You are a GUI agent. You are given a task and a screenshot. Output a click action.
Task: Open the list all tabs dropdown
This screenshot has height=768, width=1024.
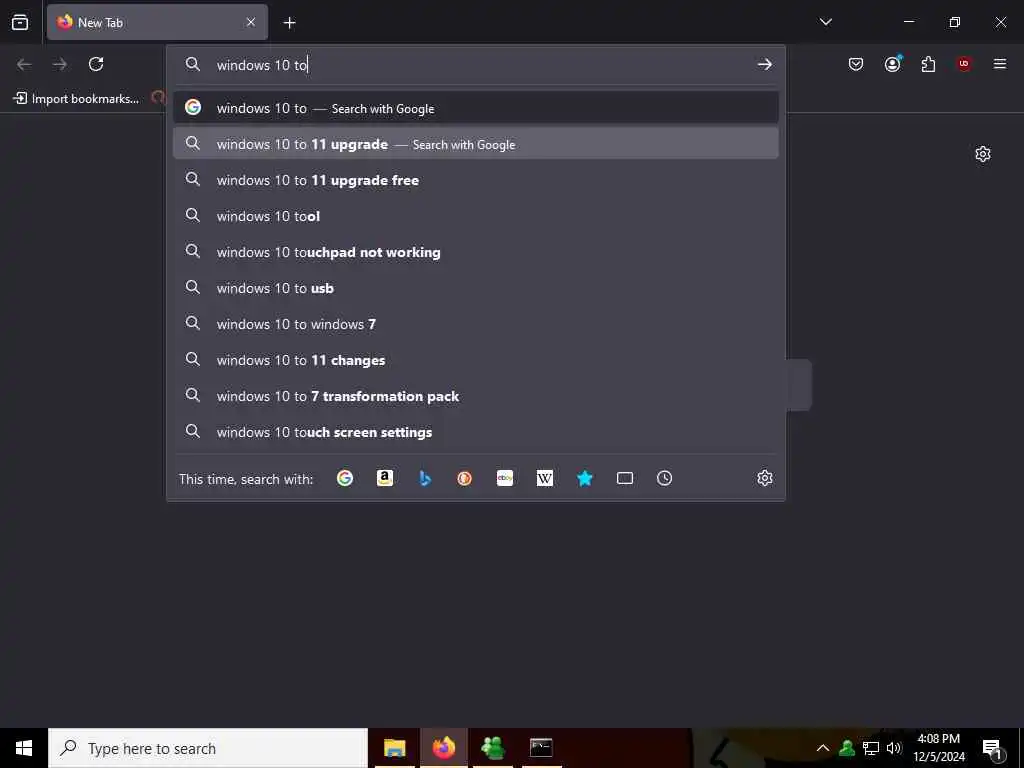(x=825, y=22)
